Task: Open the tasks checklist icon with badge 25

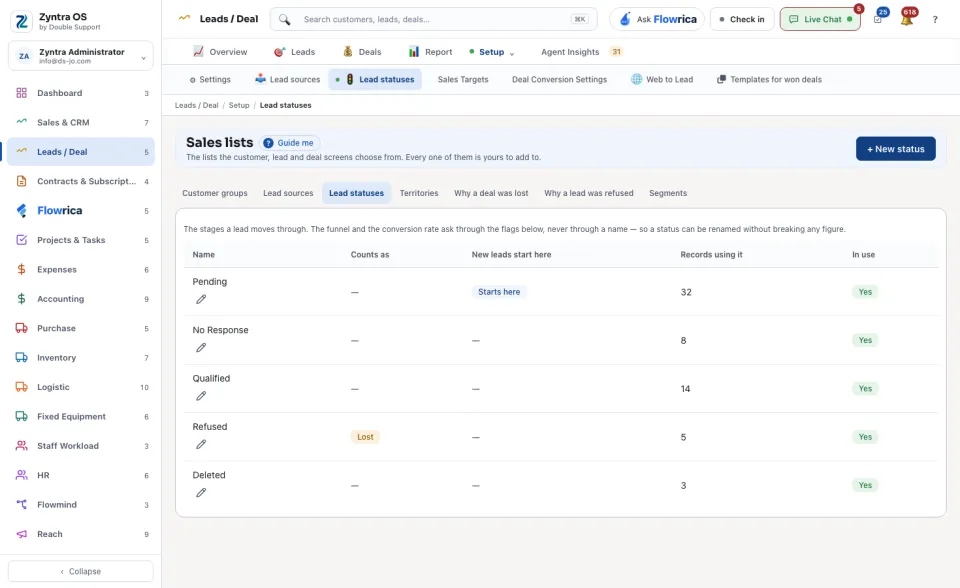Action: pyautogui.click(x=878, y=19)
